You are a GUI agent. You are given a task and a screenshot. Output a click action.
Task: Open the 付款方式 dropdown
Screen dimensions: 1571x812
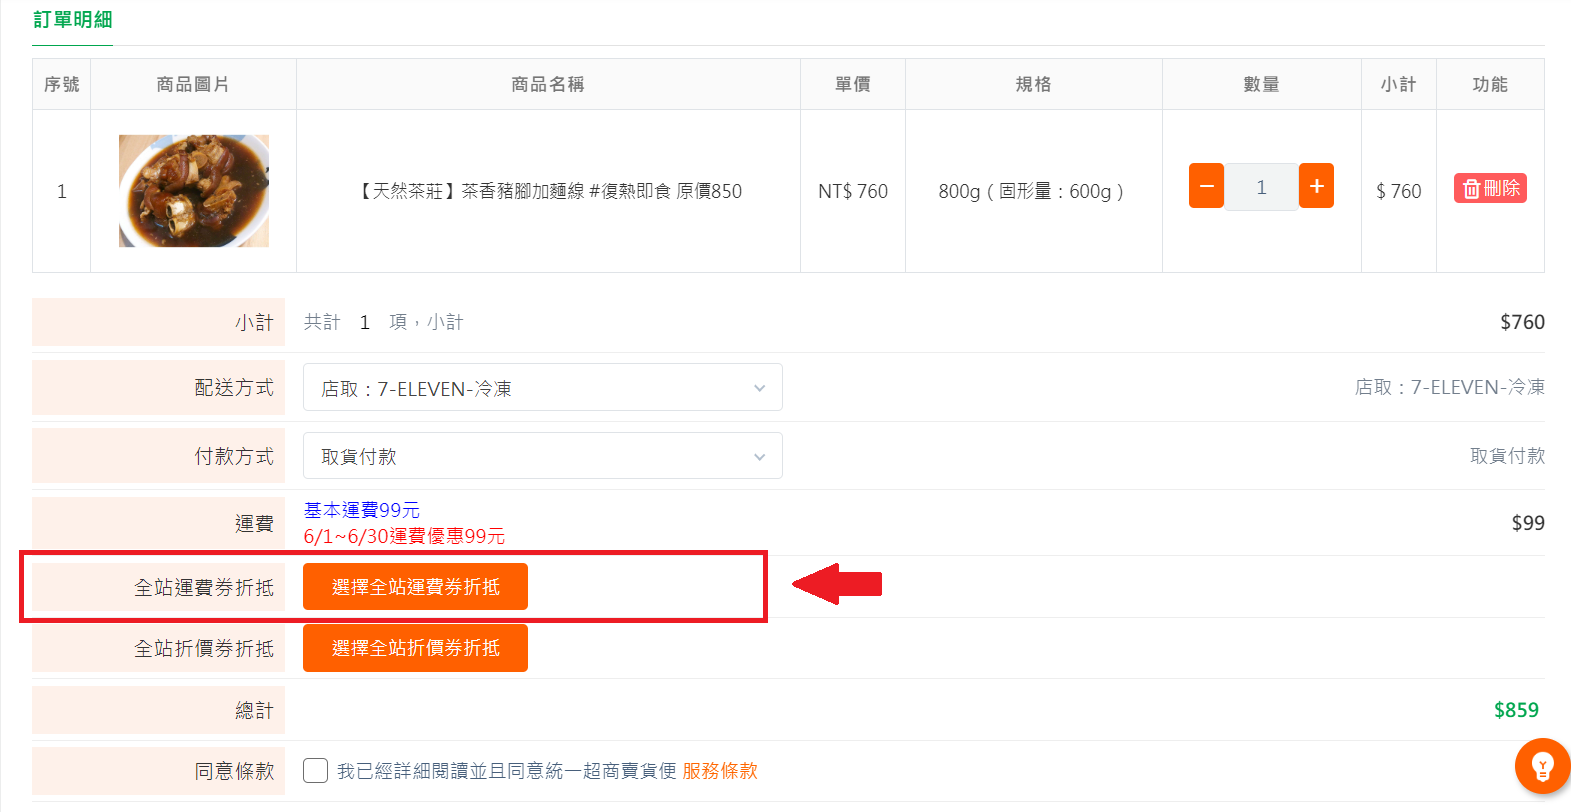[543, 456]
